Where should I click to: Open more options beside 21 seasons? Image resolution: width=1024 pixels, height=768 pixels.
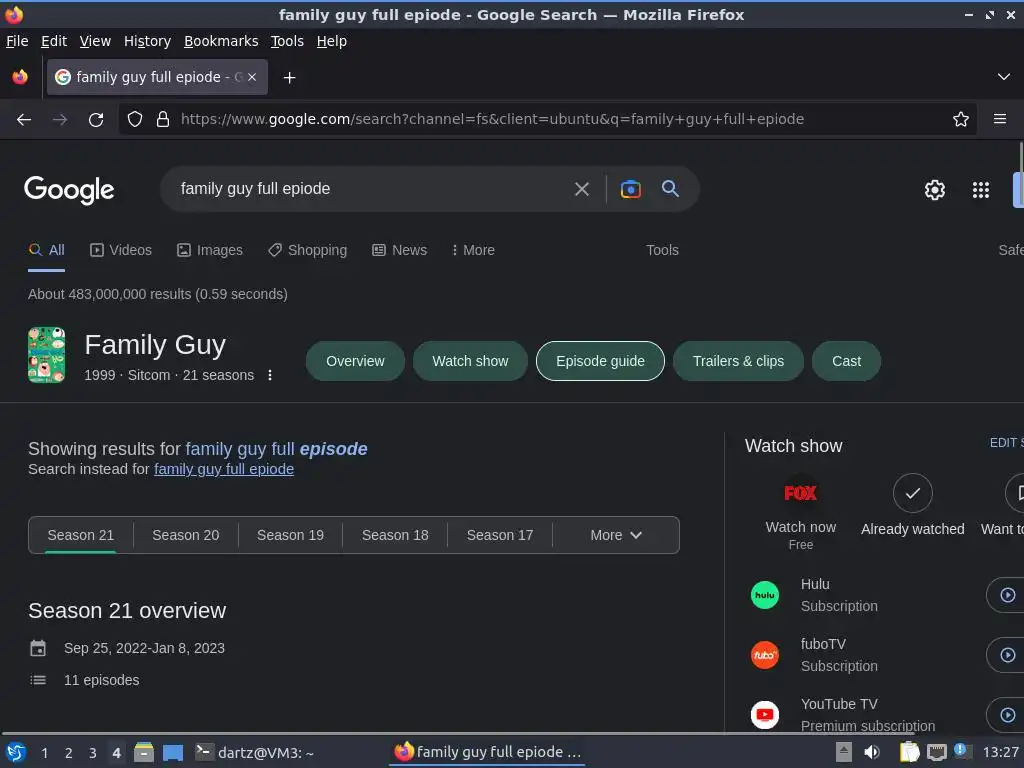click(270, 376)
